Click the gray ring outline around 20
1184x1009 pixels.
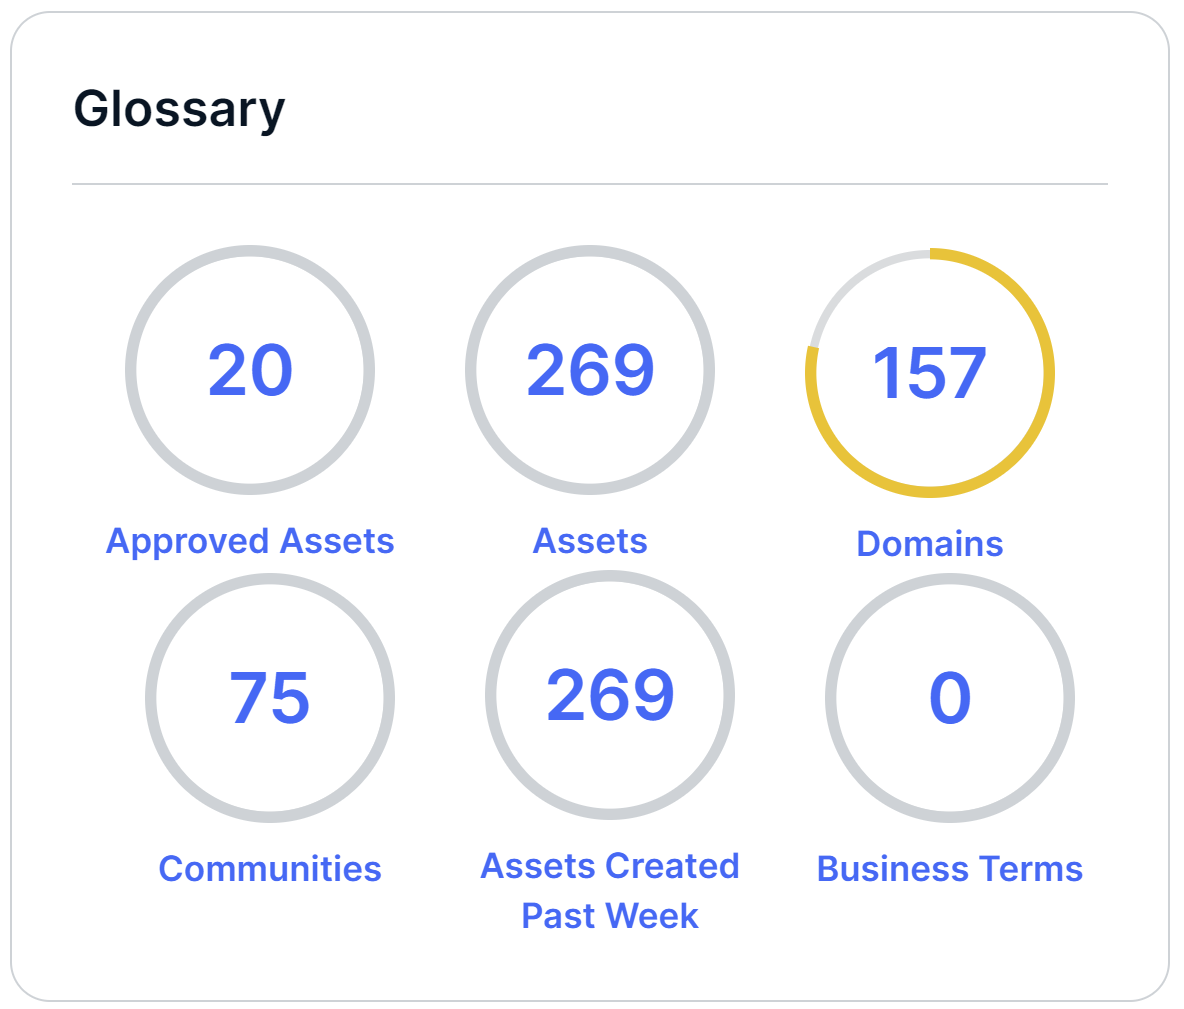(131, 371)
